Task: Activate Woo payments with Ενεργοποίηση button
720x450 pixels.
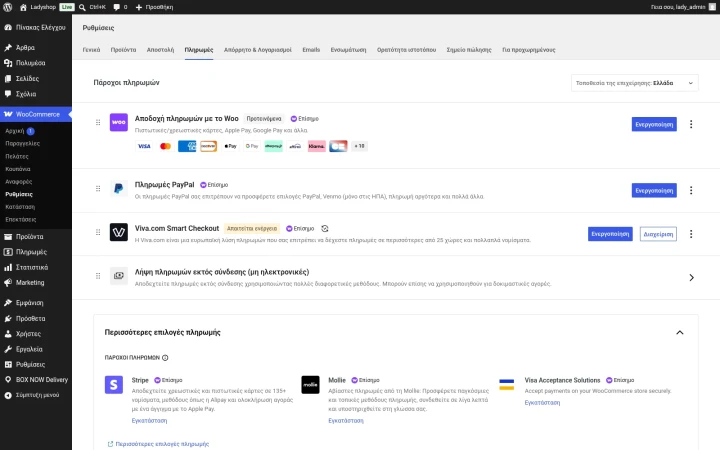Action: (654, 124)
